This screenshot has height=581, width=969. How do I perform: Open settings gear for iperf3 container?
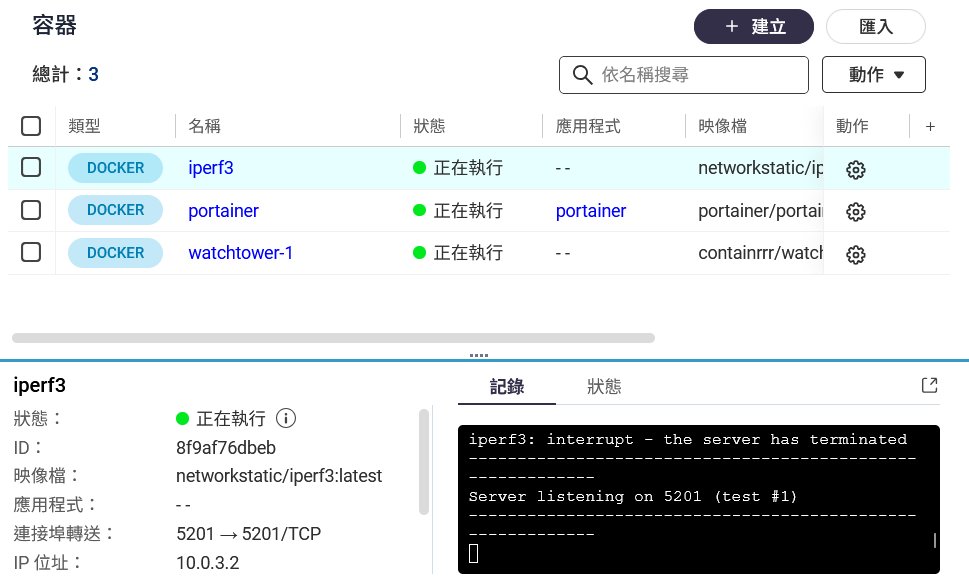pos(855,169)
